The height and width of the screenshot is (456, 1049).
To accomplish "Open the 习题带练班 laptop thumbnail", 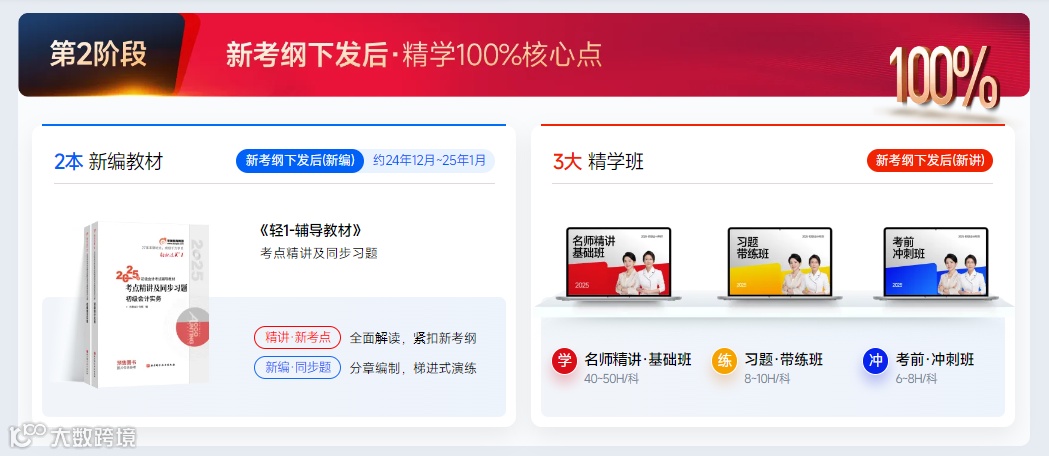I will [780, 263].
